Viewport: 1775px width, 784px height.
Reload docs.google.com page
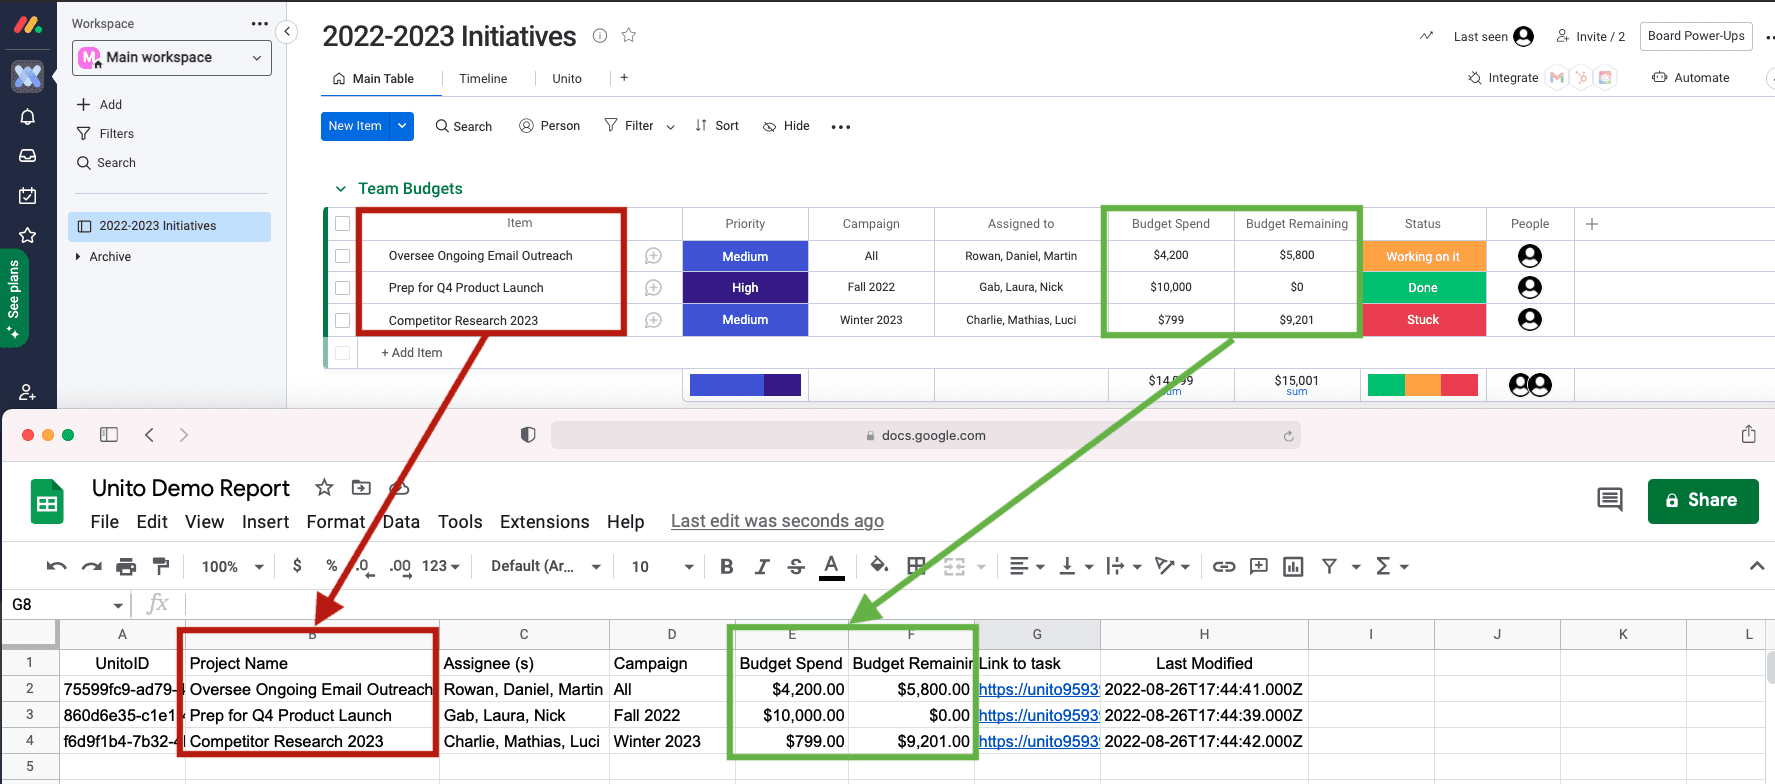tap(1288, 436)
